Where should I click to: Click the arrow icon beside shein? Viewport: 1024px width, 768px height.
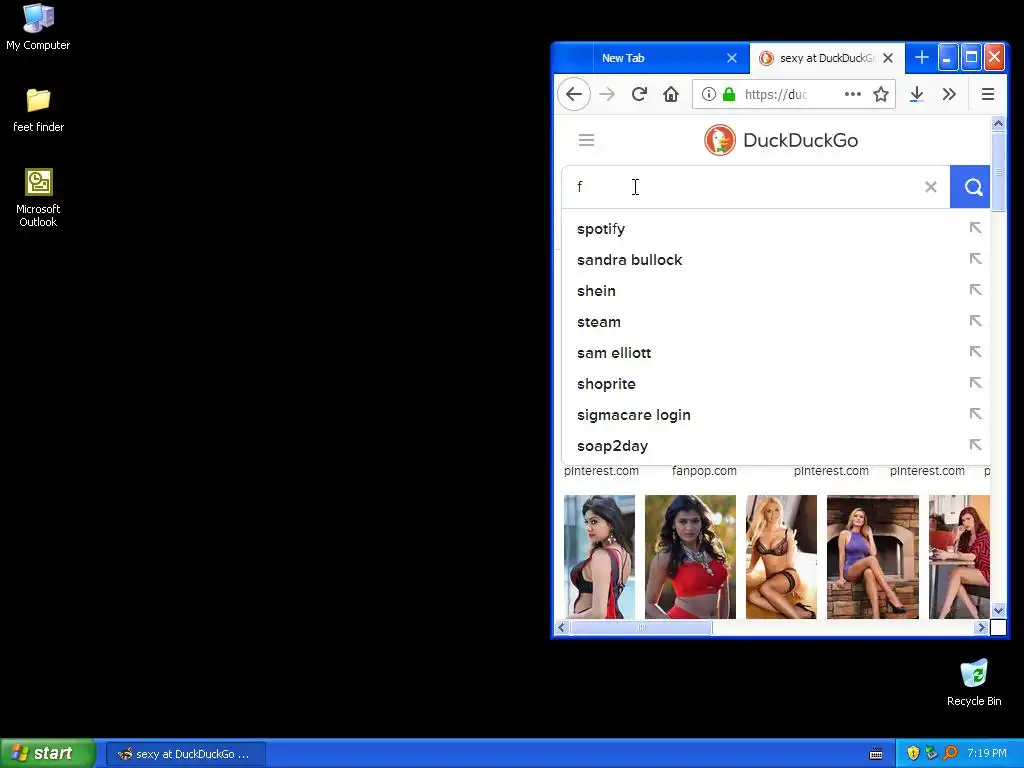(x=975, y=290)
